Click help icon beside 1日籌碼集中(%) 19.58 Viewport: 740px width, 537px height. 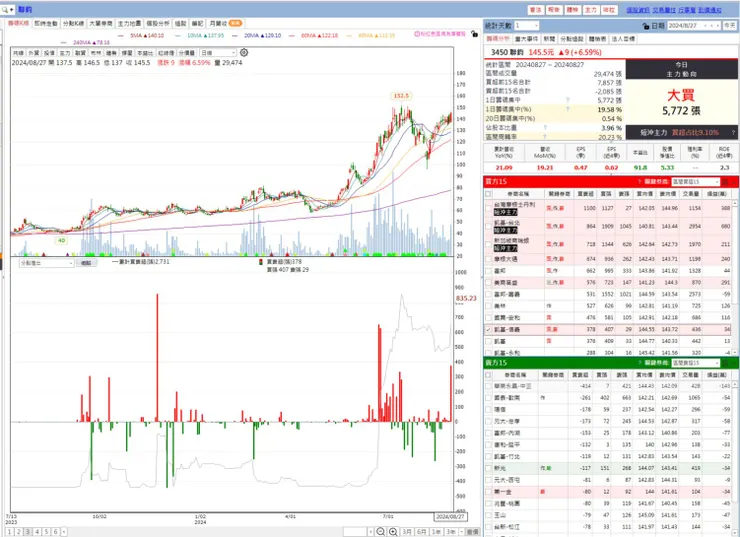(568, 109)
